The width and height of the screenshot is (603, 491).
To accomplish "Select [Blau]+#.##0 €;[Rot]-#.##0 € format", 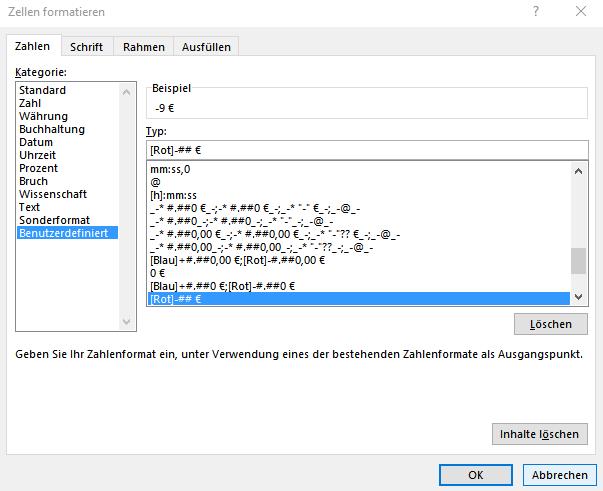I will [x=359, y=286].
